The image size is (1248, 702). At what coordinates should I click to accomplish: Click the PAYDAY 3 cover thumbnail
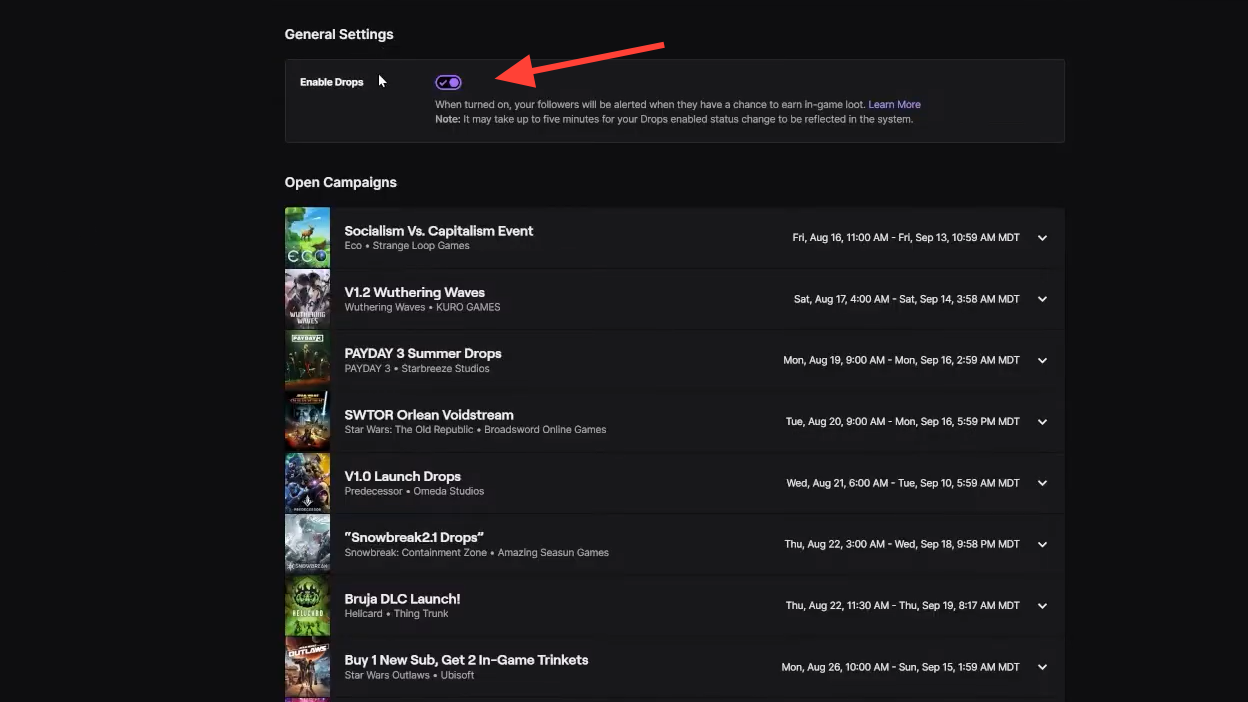coord(307,360)
